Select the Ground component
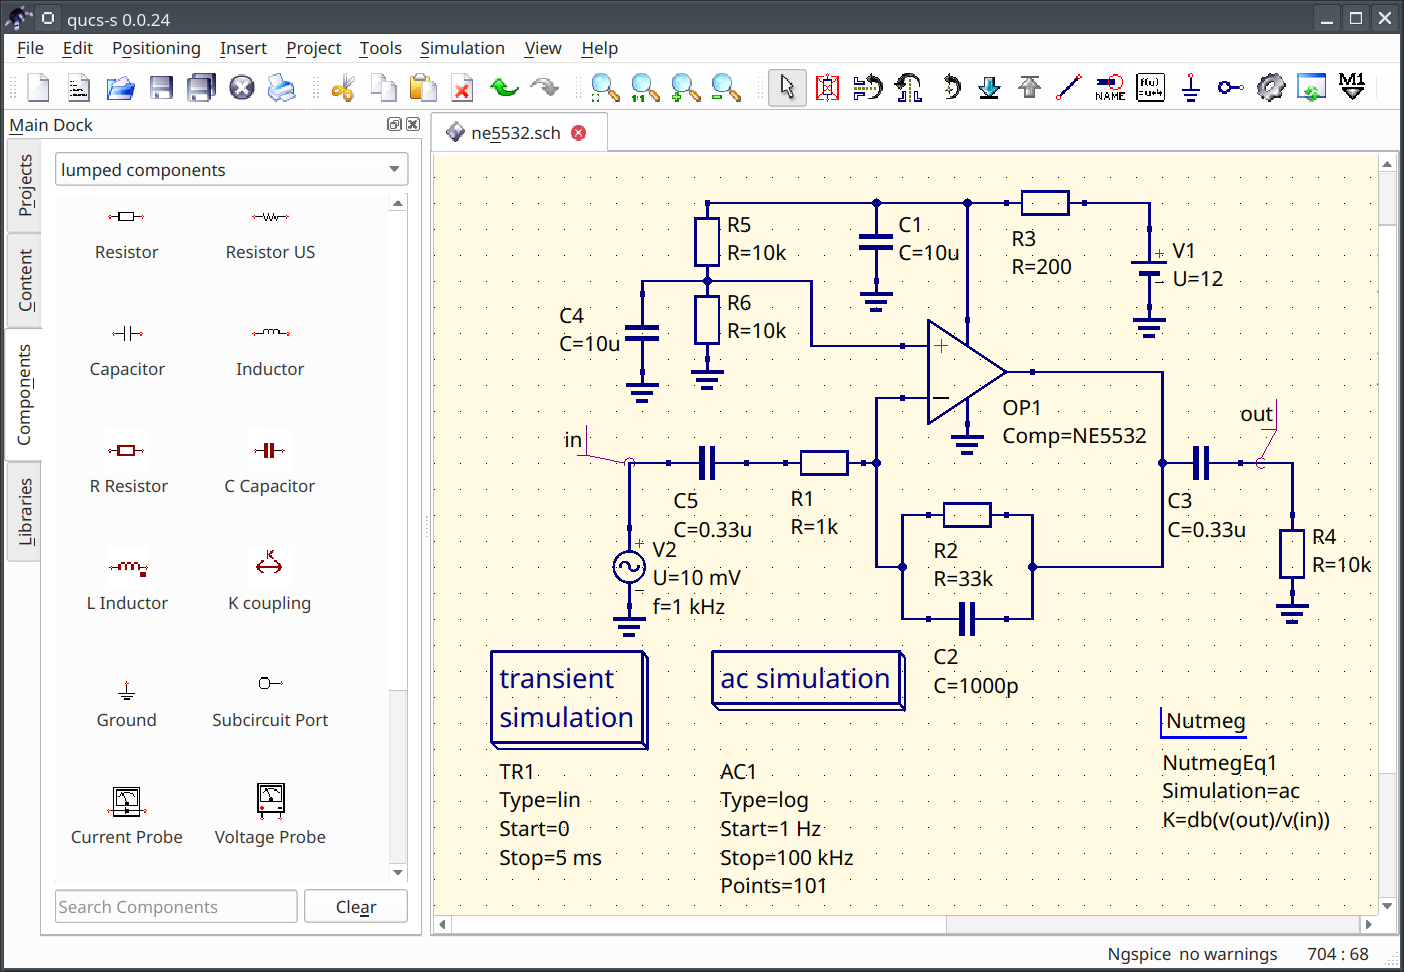This screenshot has width=1404, height=972. (x=126, y=703)
